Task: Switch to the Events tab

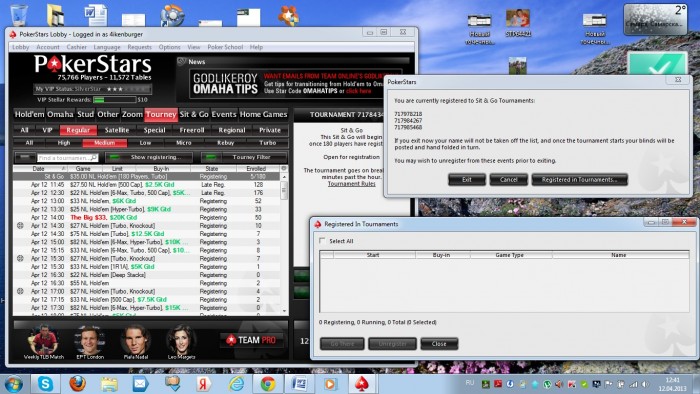Action: tap(224, 114)
